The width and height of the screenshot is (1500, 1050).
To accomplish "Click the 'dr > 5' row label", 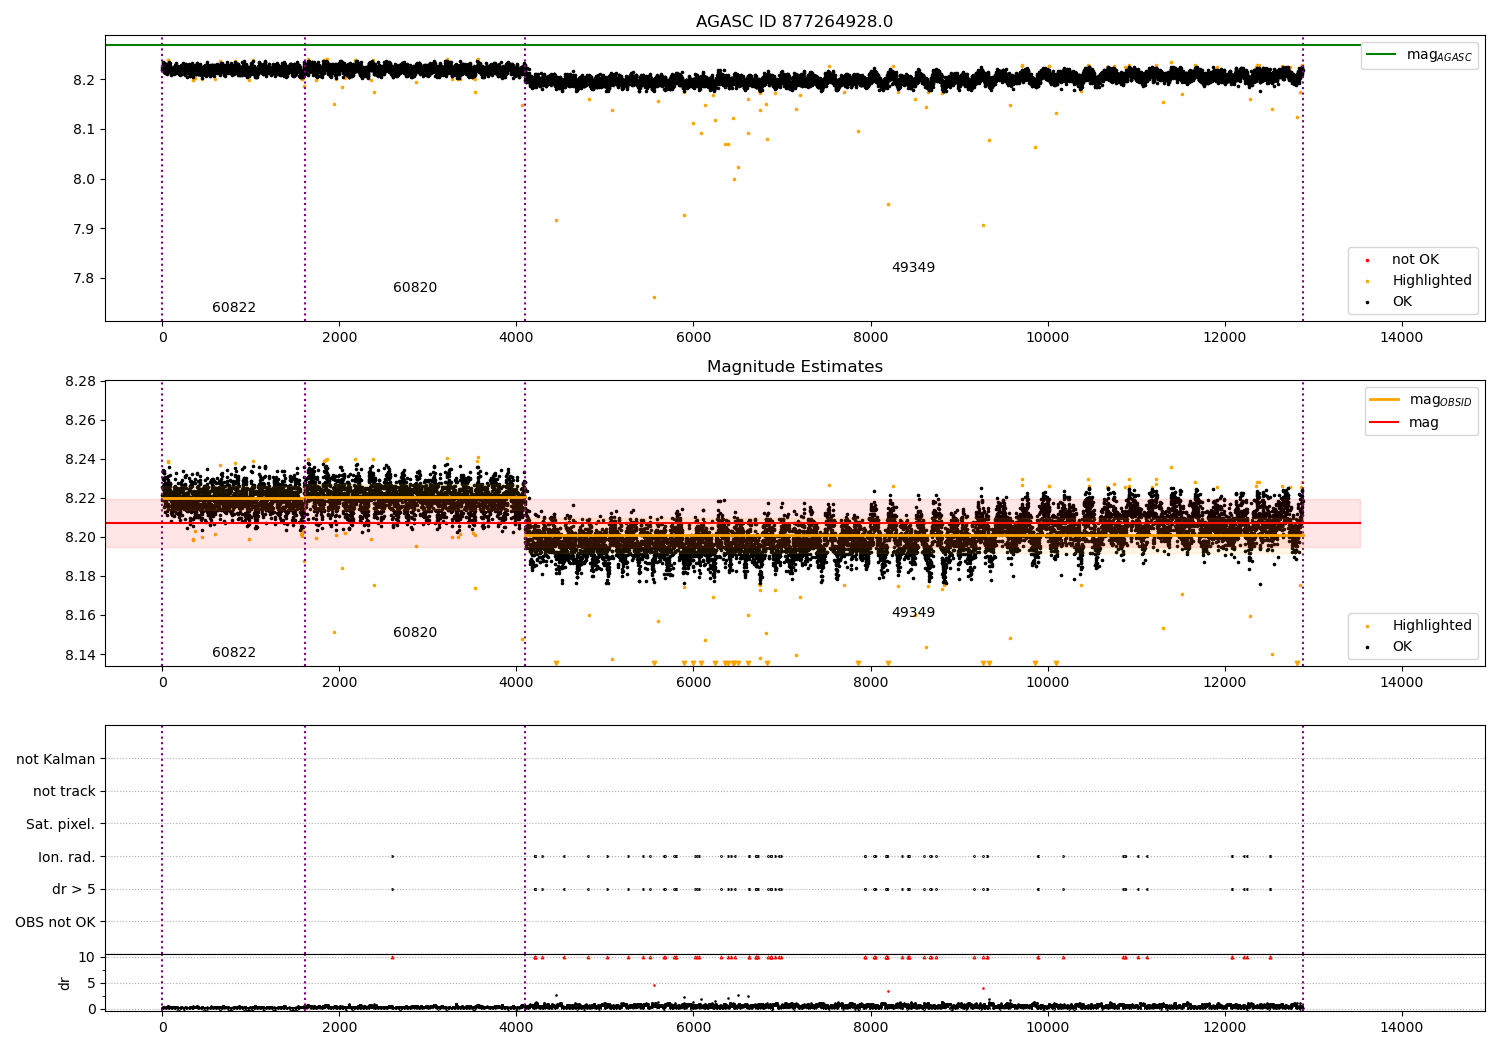I will (x=74, y=890).
